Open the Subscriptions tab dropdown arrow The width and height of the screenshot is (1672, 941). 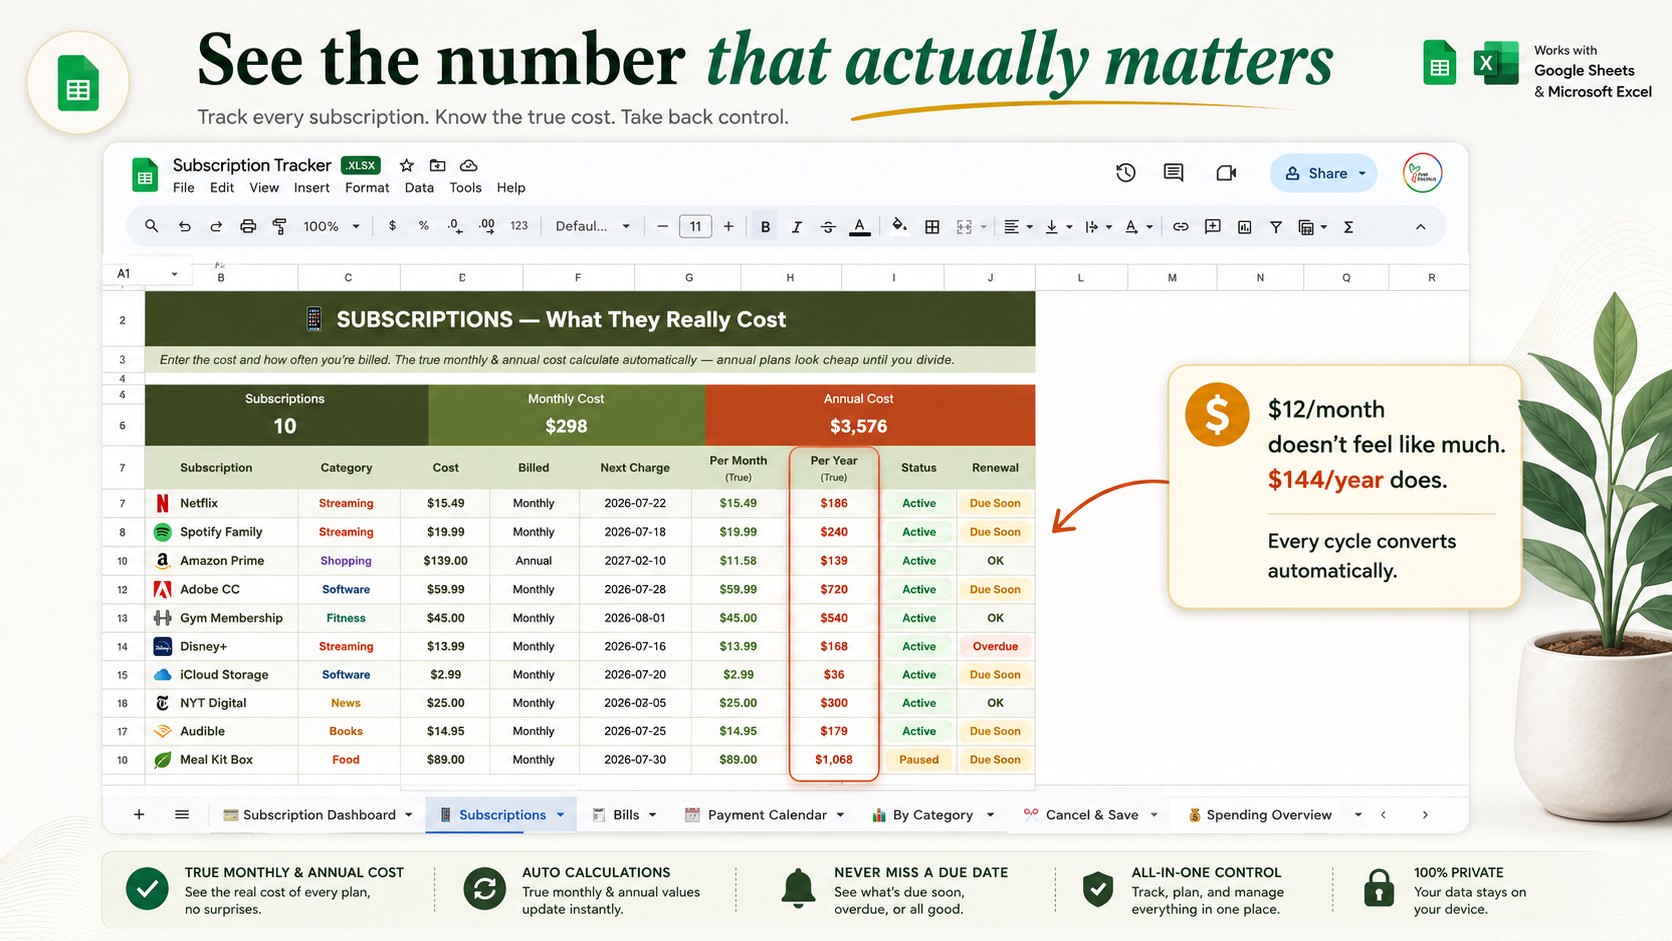(561, 815)
